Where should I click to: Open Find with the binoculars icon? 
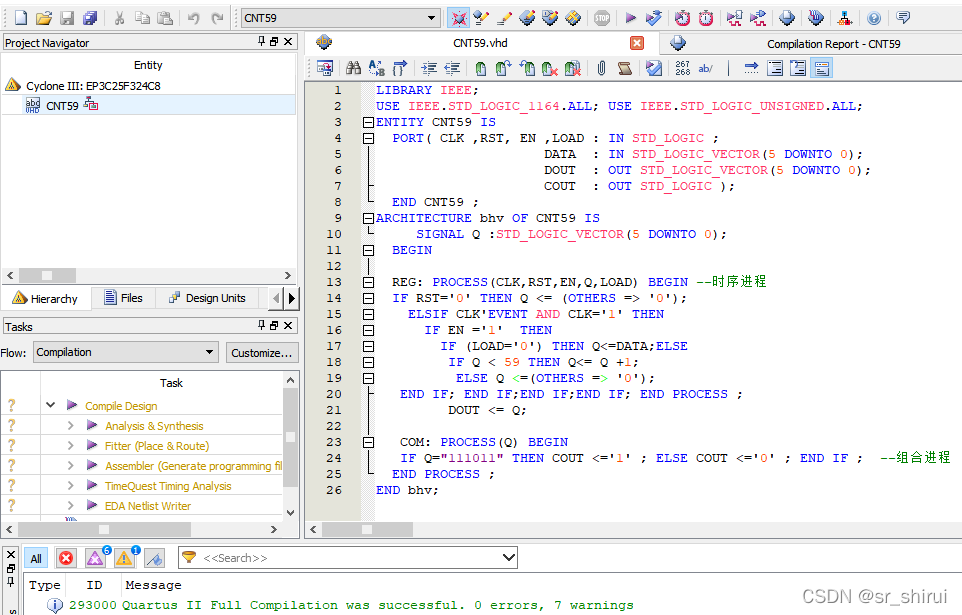coord(353,68)
